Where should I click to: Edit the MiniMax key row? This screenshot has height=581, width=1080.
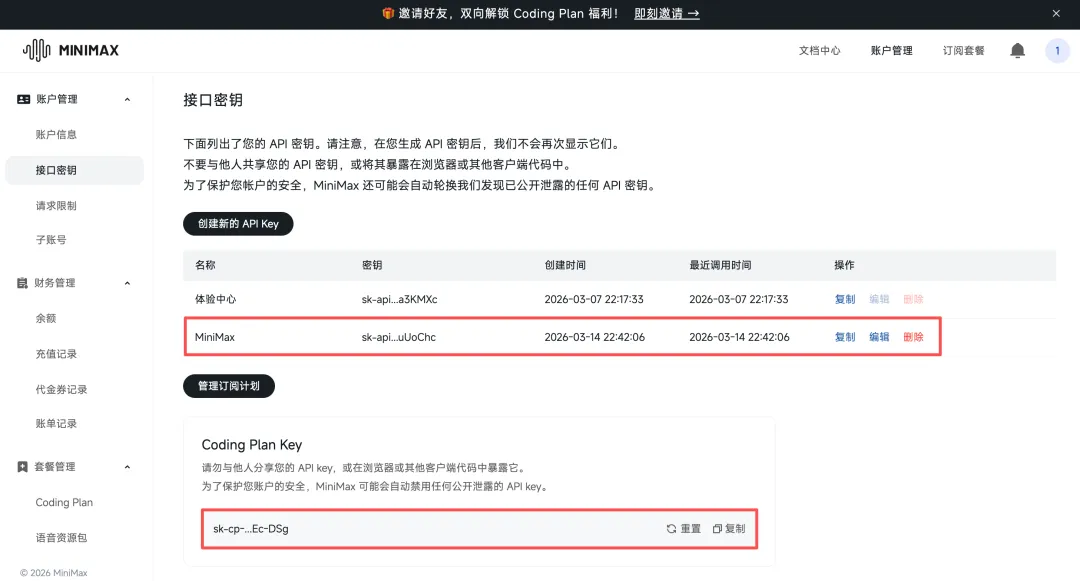(x=879, y=337)
